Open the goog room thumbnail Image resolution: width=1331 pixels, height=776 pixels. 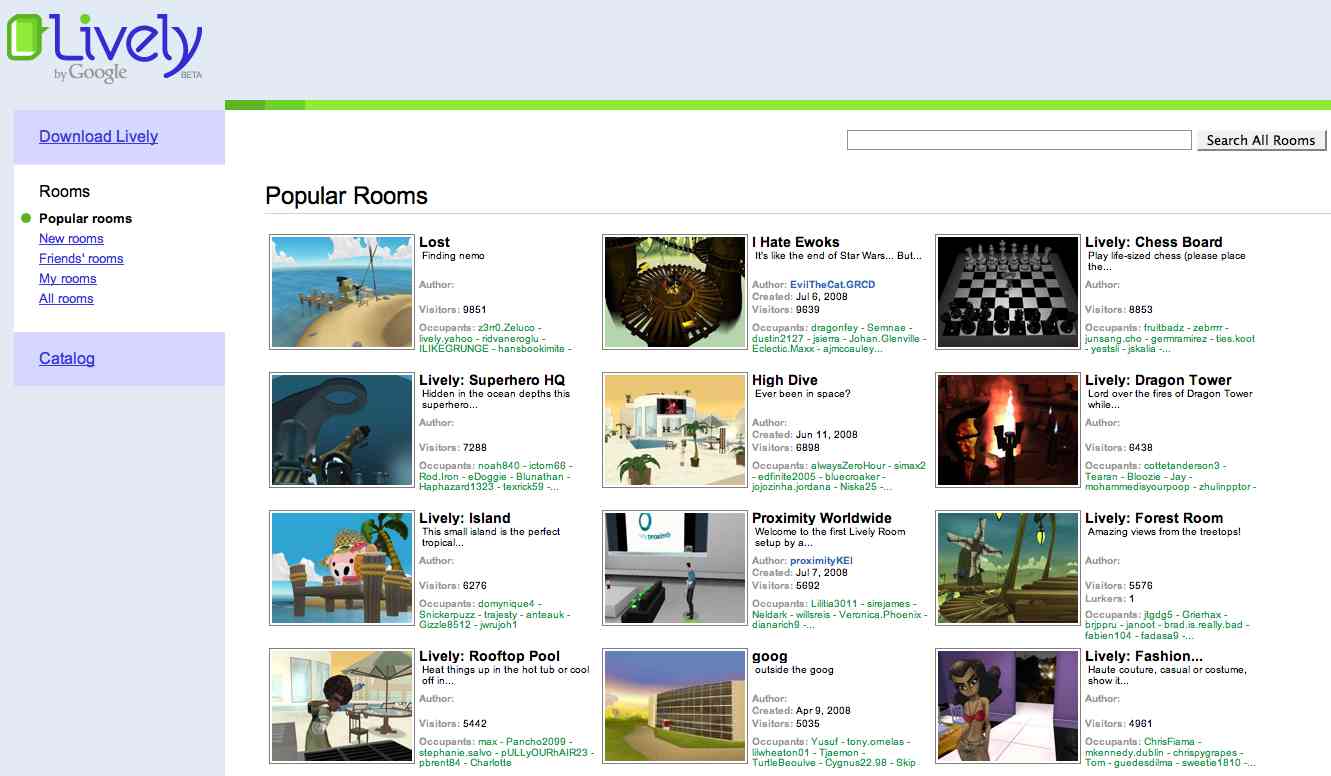click(x=675, y=706)
